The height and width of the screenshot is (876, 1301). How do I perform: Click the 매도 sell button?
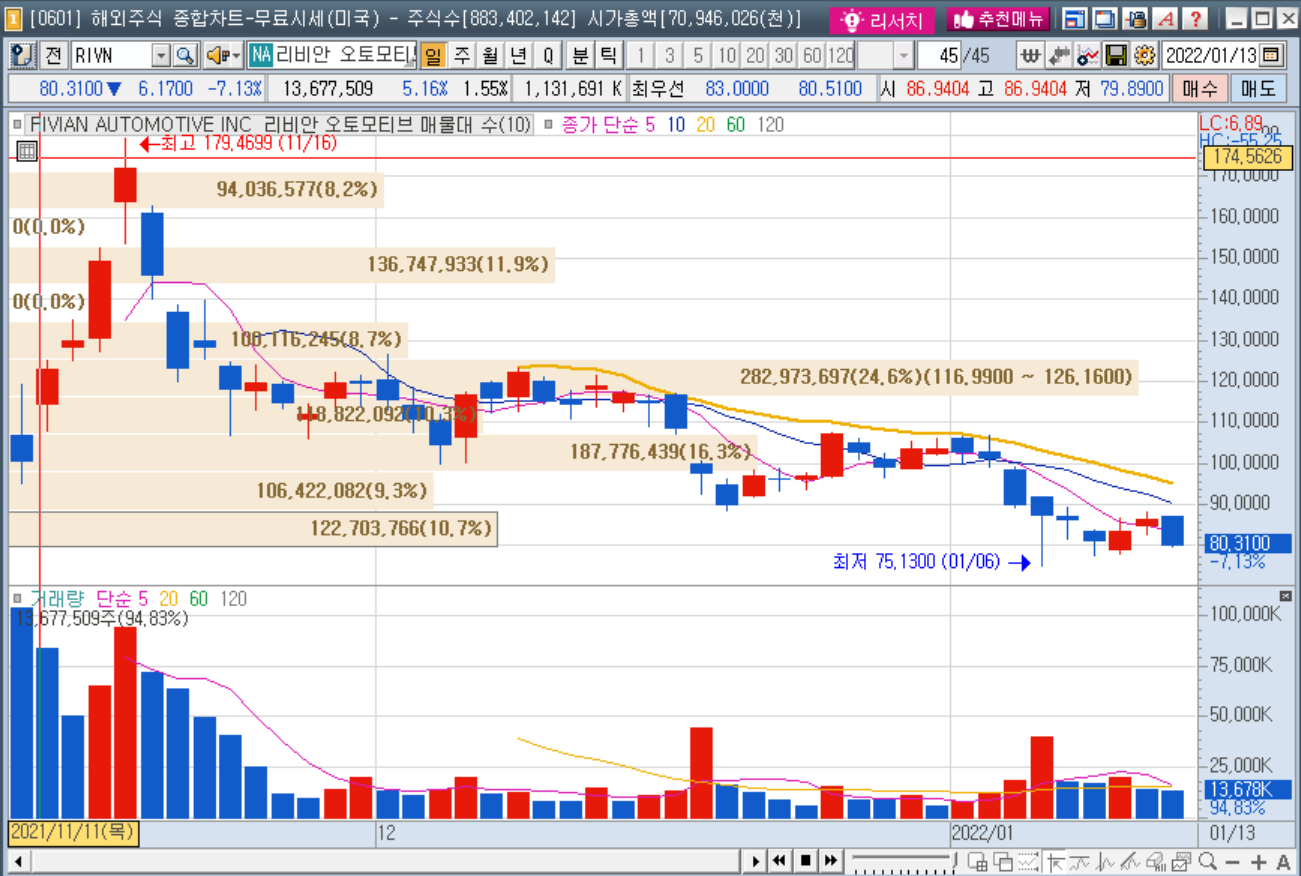click(x=1258, y=88)
